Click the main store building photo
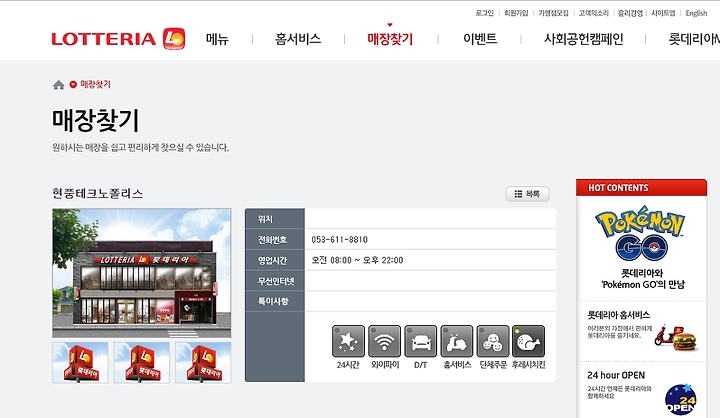Image resolution: width=720 pixels, height=418 pixels. pos(141,273)
